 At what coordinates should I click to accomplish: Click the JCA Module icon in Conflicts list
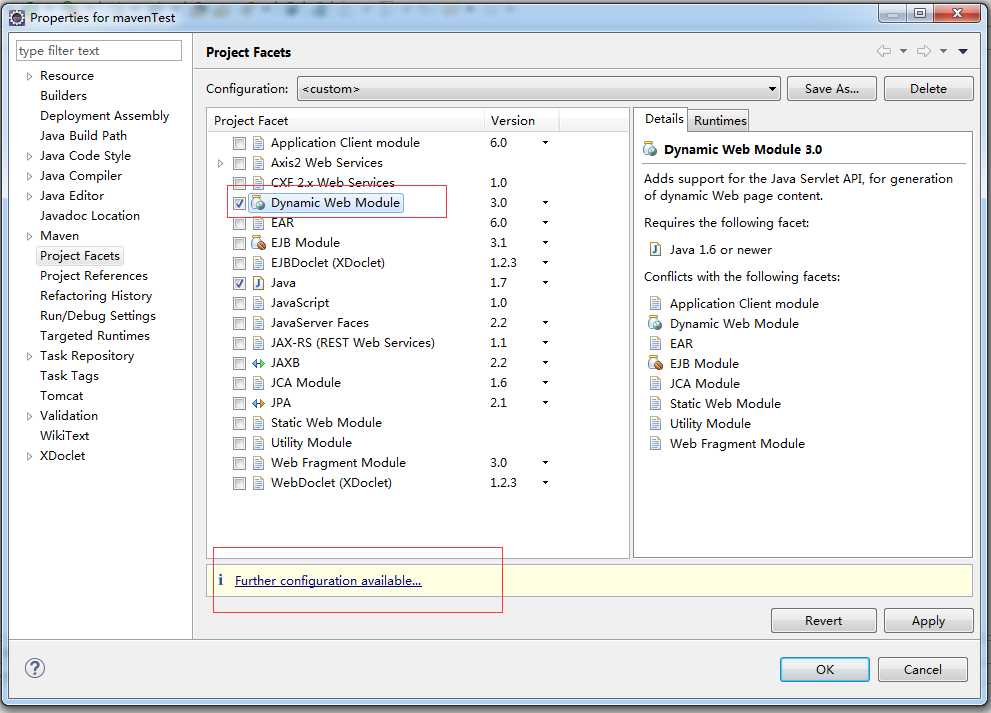click(x=655, y=384)
